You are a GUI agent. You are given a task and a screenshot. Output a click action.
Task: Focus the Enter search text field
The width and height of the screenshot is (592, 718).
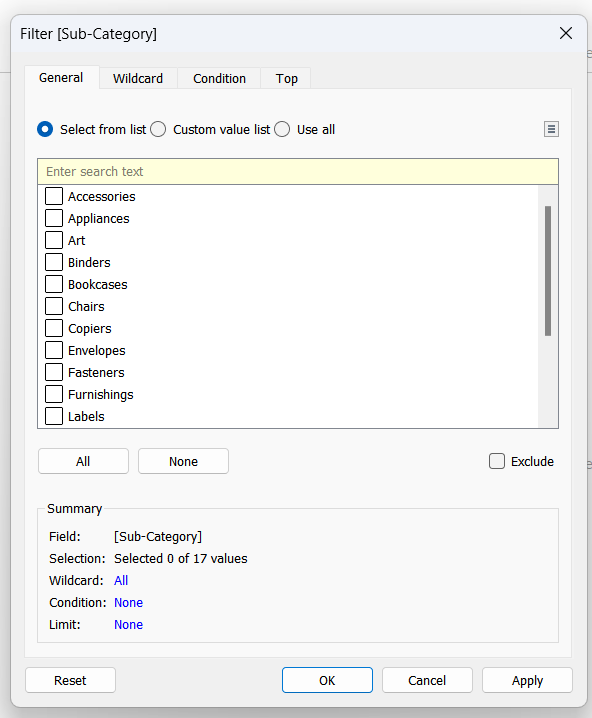[298, 172]
